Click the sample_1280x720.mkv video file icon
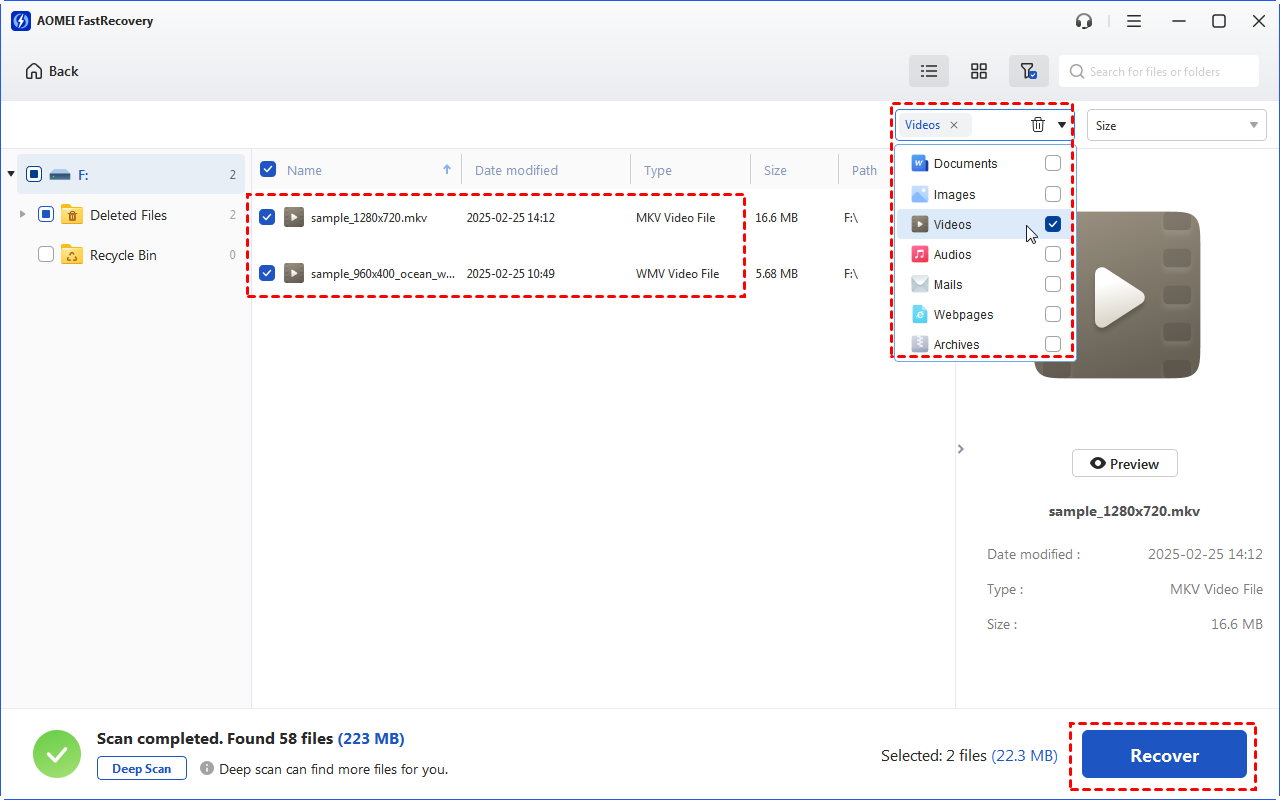 coord(294,217)
